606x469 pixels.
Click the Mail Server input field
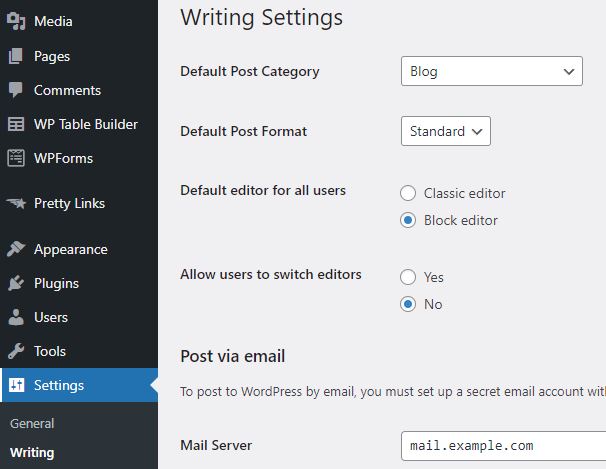click(500, 445)
